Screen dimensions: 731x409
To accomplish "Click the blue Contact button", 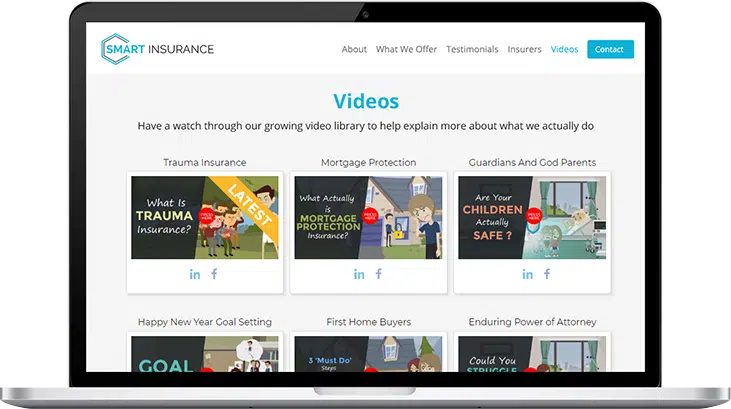I will [609, 49].
